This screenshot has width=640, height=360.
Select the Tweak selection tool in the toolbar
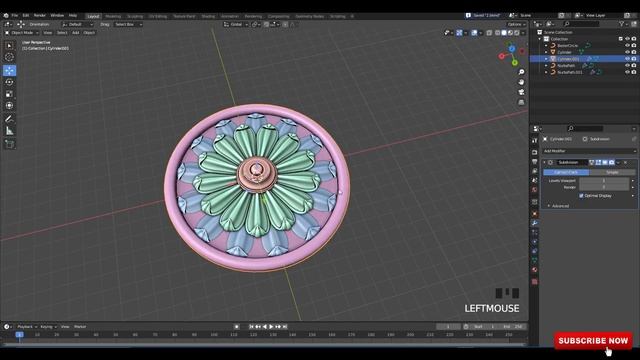tap(9, 46)
